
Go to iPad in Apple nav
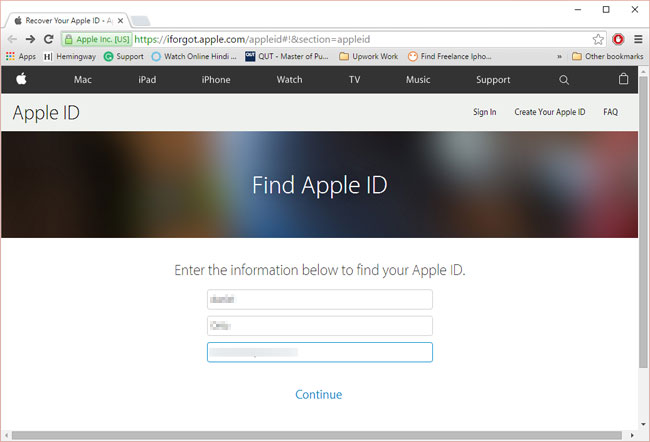pos(147,80)
